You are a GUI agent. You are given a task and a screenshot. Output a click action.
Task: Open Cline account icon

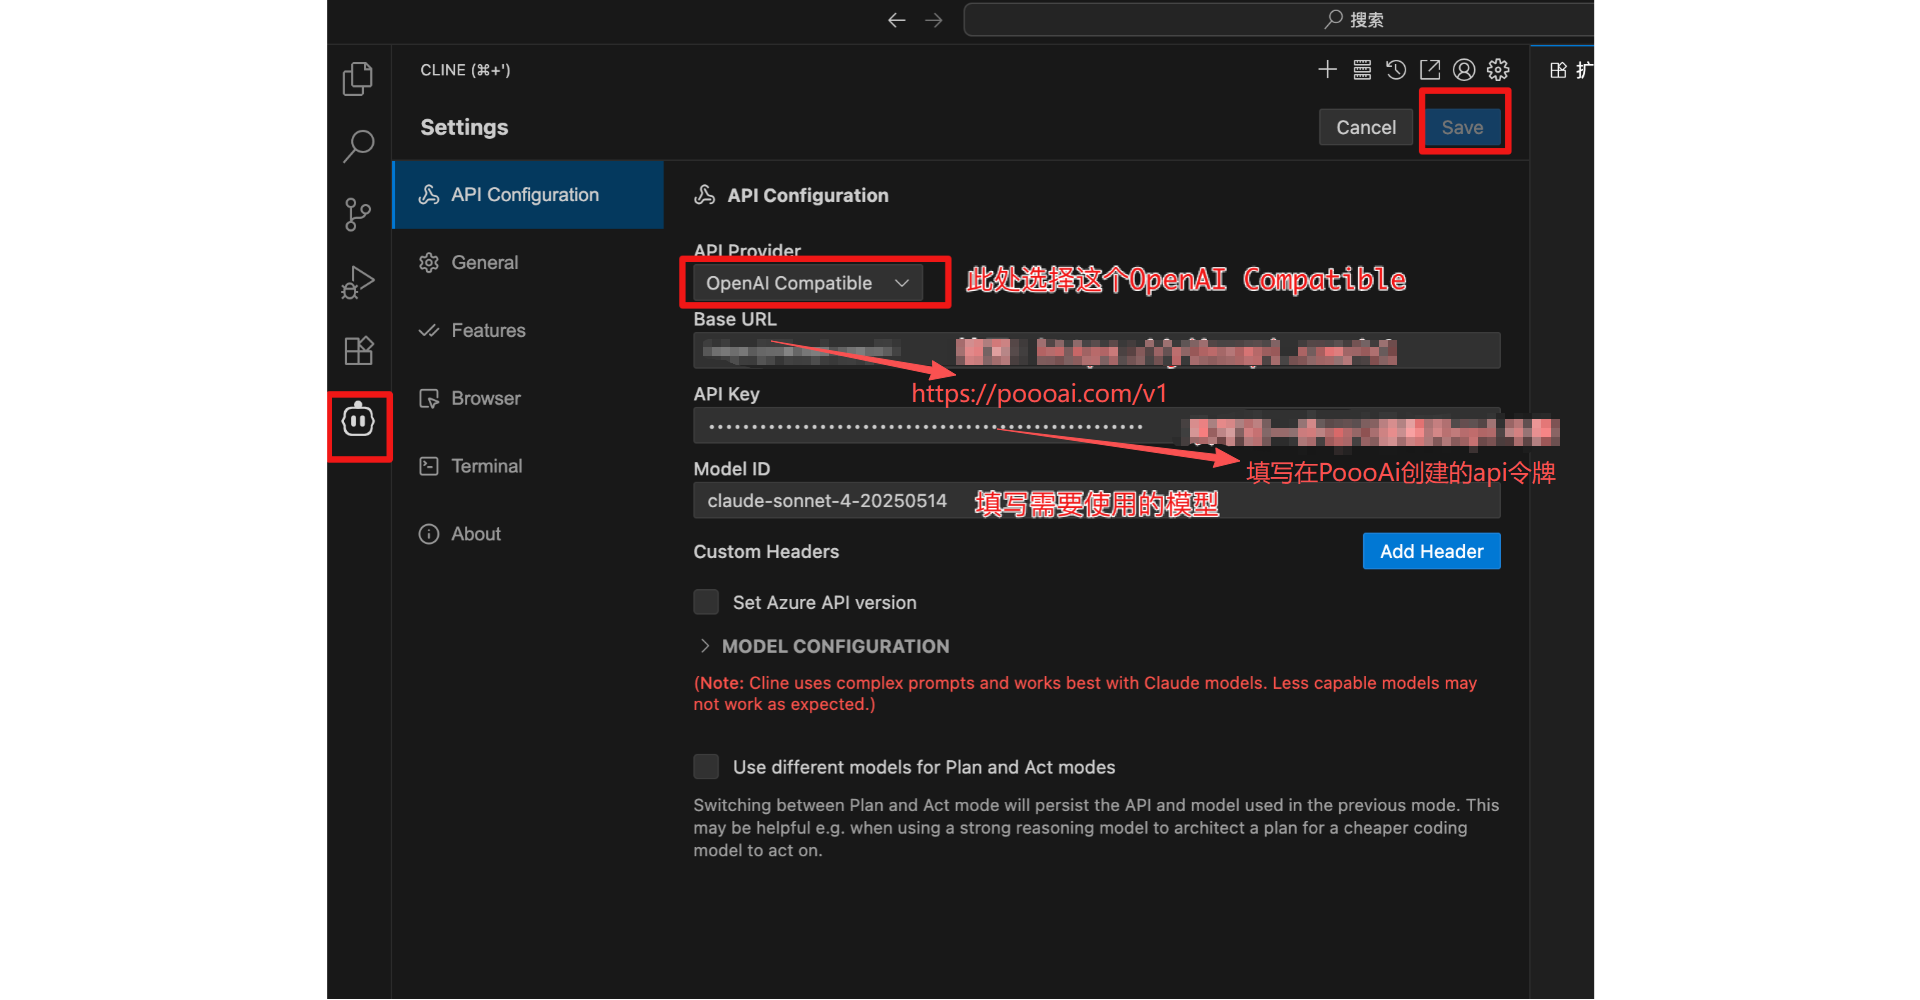click(x=1464, y=70)
